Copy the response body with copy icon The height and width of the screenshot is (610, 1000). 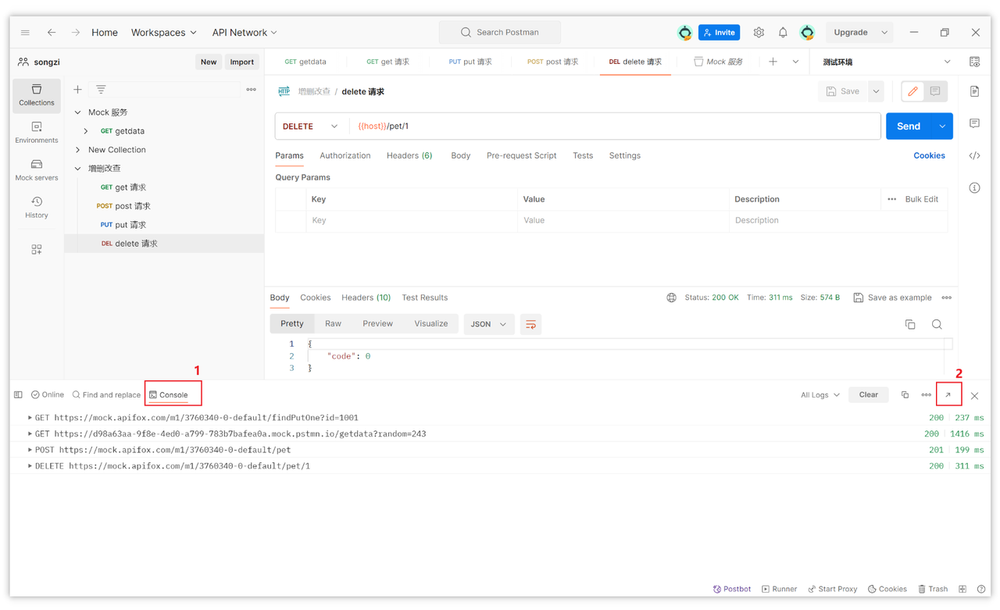(x=910, y=324)
